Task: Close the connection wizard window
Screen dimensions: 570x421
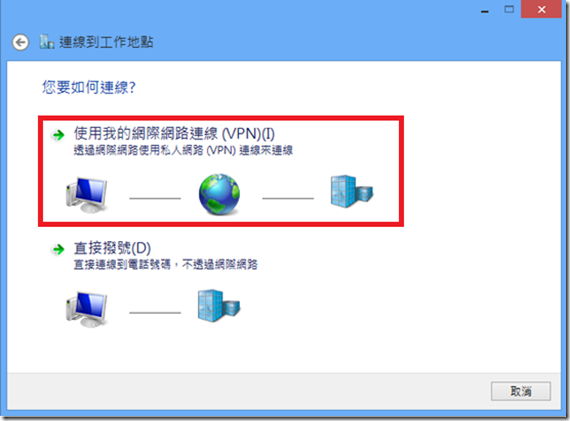Action: click(541, 9)
